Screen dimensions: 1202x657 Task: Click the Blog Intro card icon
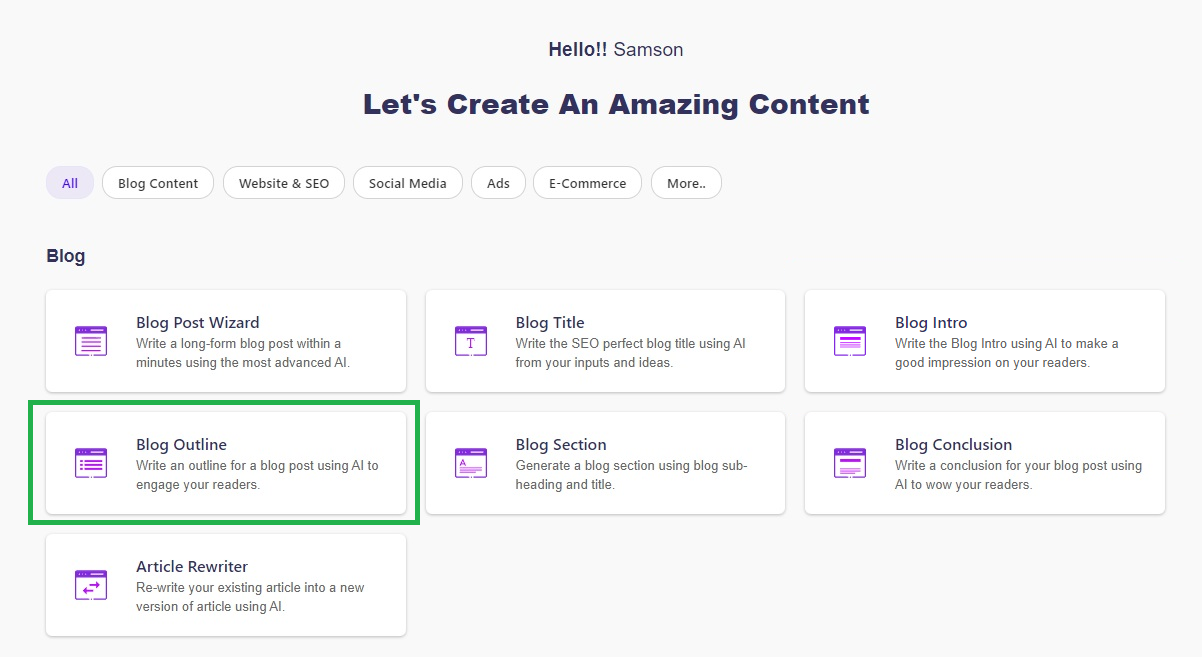tap(849, 340)
